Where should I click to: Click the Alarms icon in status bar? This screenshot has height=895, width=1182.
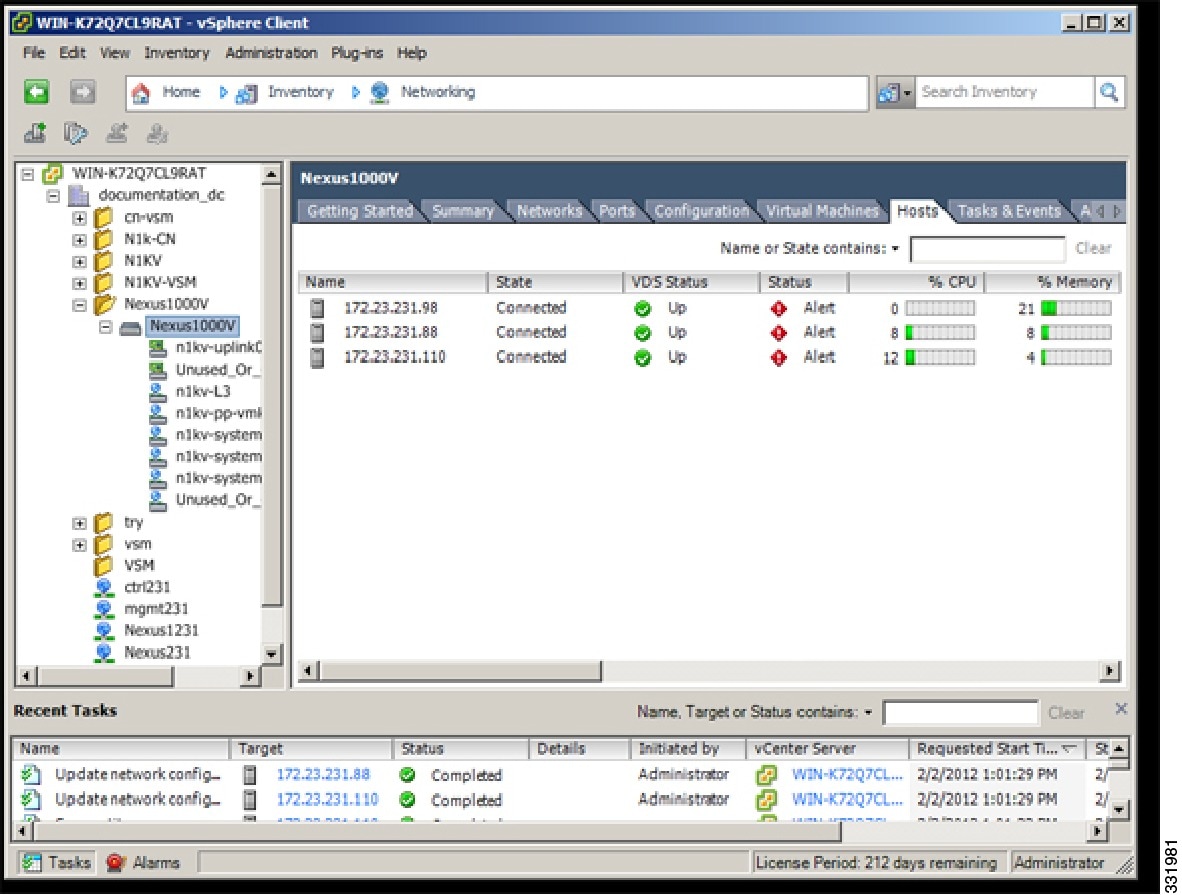(115, 862)
